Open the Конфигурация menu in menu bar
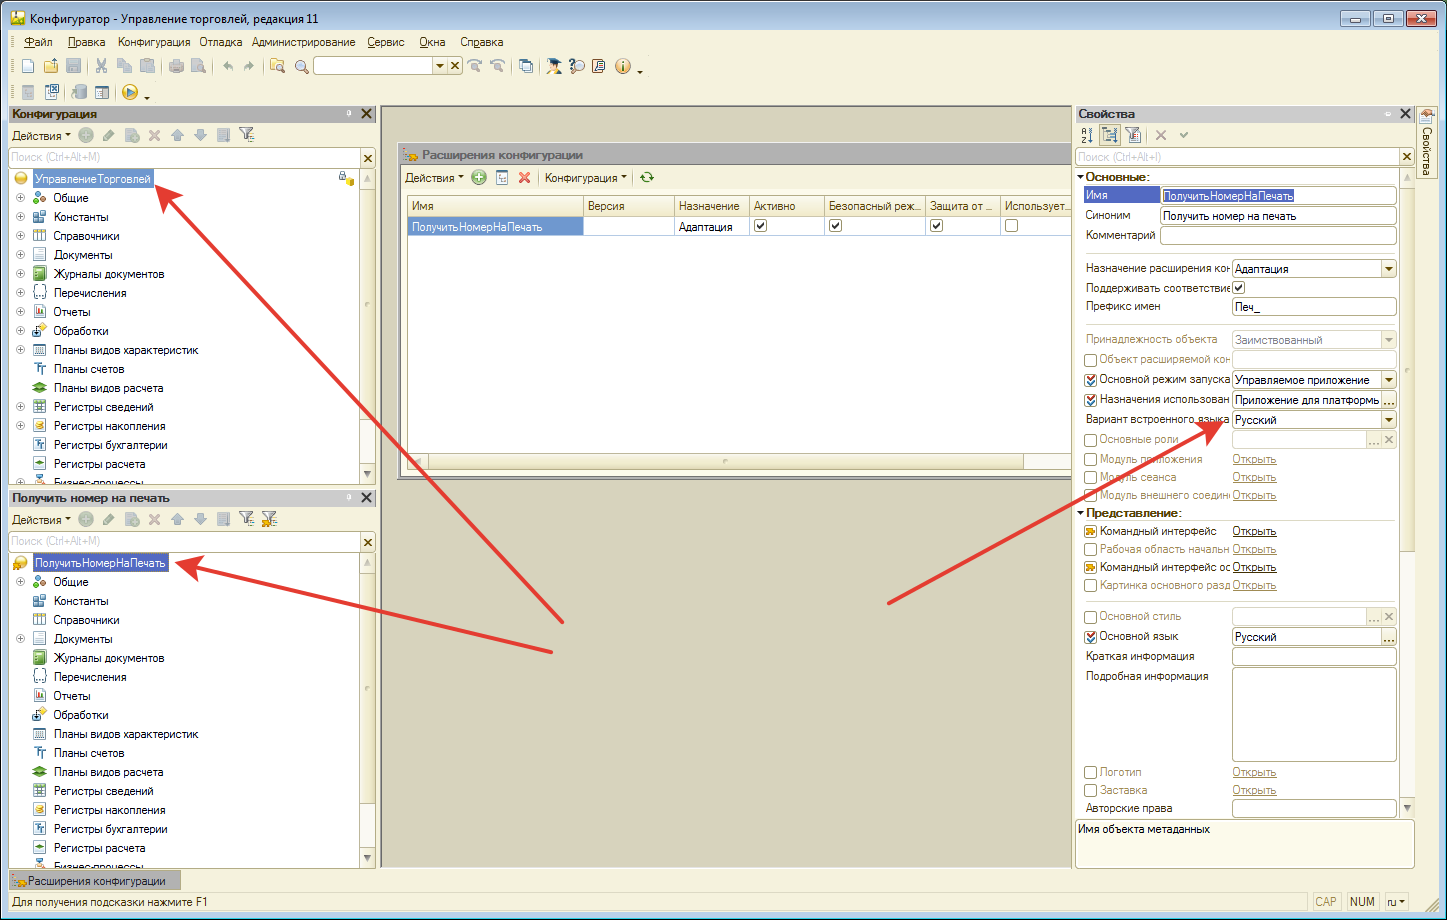 pos(154,42)
